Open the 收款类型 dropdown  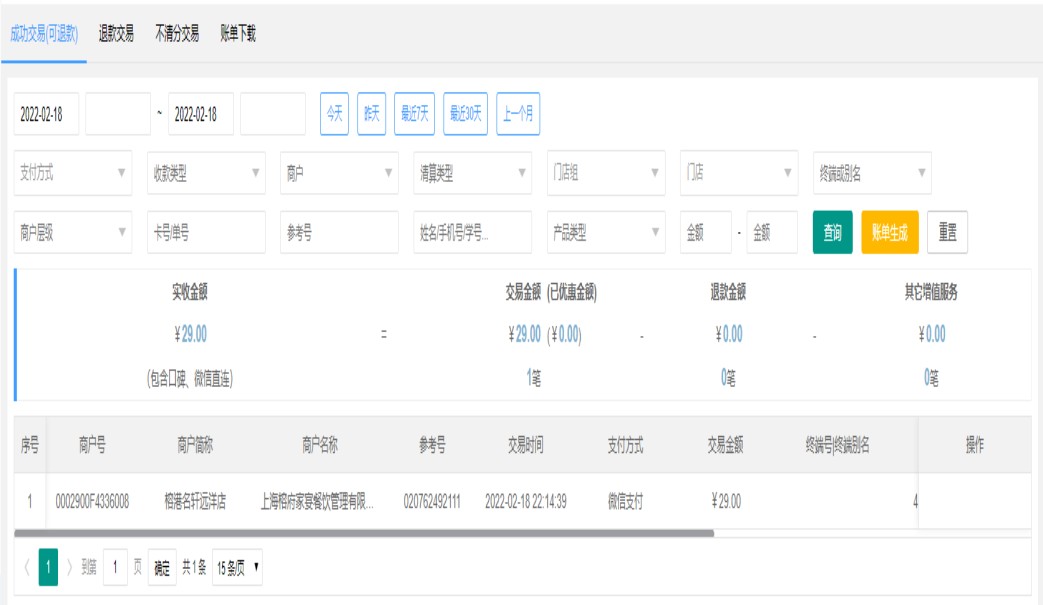pyautogui.click(x=205, y=173)
